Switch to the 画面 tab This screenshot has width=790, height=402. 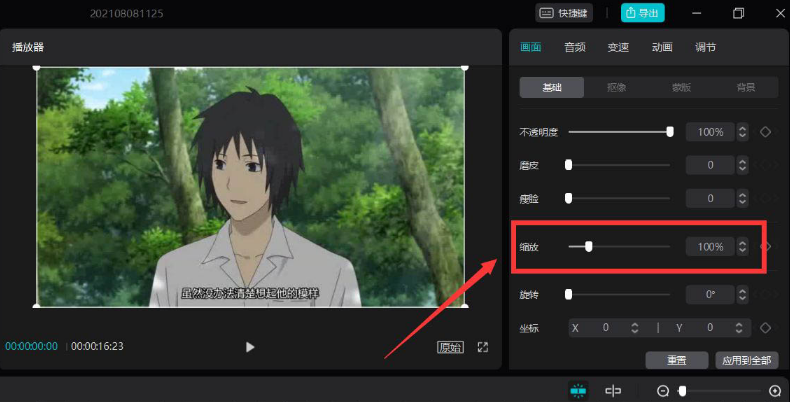tap(531, 47)
